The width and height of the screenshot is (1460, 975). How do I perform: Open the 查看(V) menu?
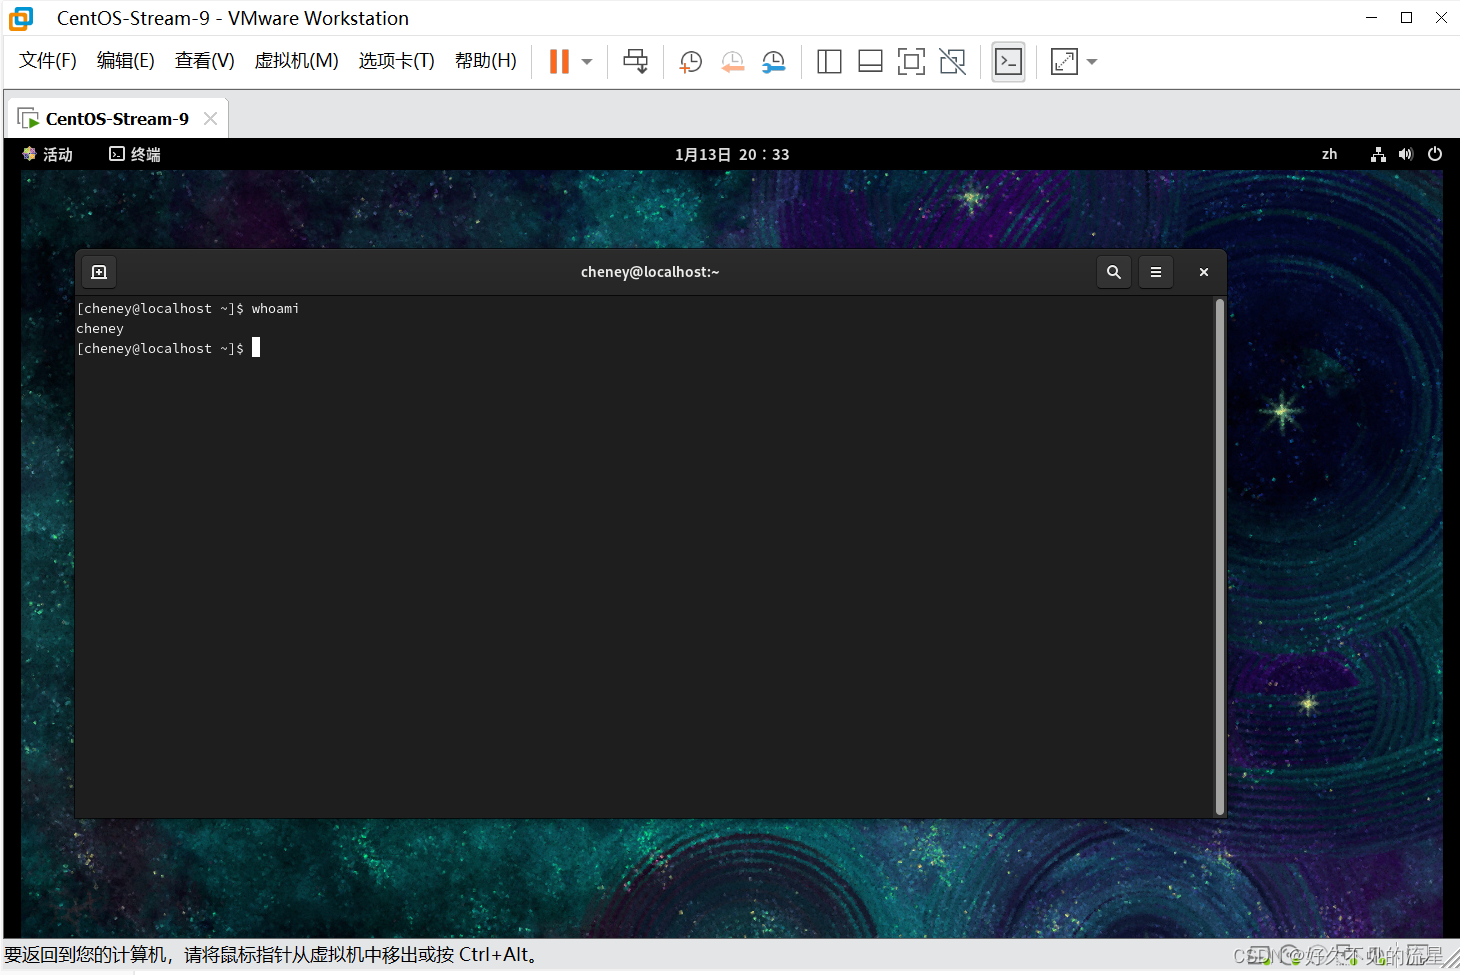(x=205, y=61)
